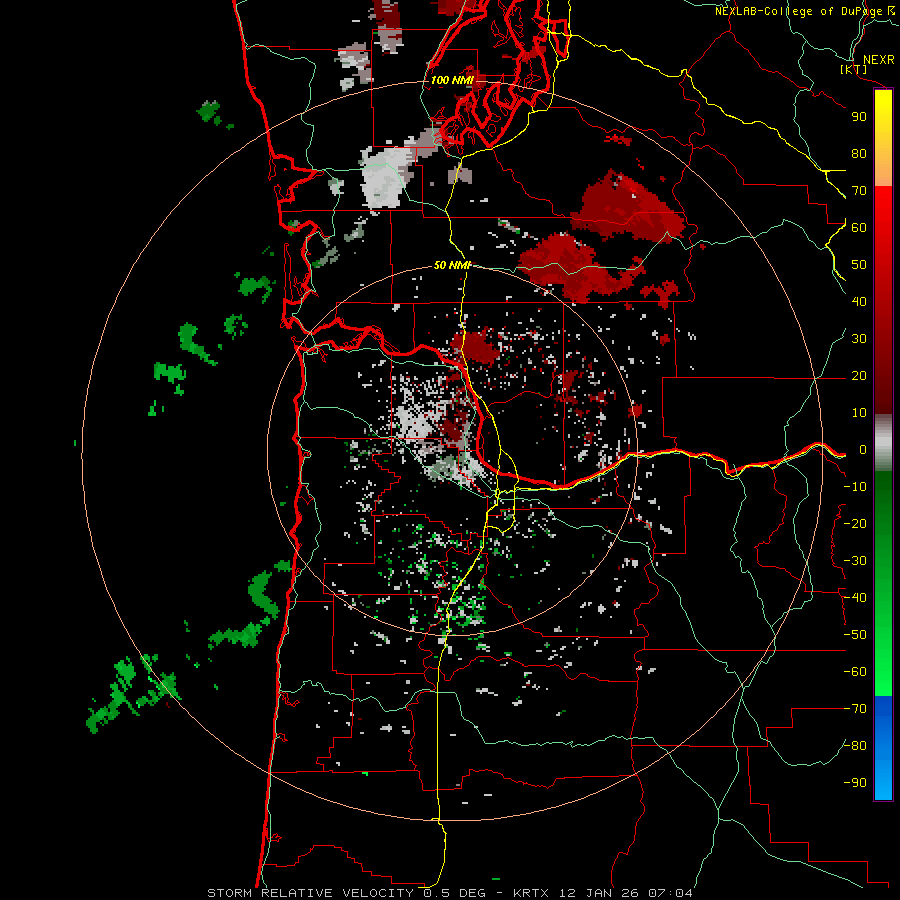Viewport: 900px width, 900px height.
Task: Click the 100 NMI range ring label
Action: (x=452, y=80)
